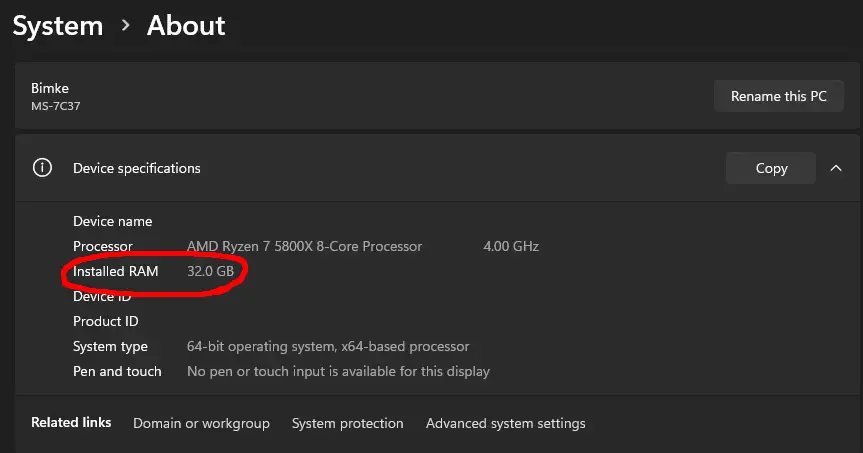Image resolution: width=863 pixels, height=453 pixels.
Task: Open the Domain or workgroup link
Action: [201, 423]
